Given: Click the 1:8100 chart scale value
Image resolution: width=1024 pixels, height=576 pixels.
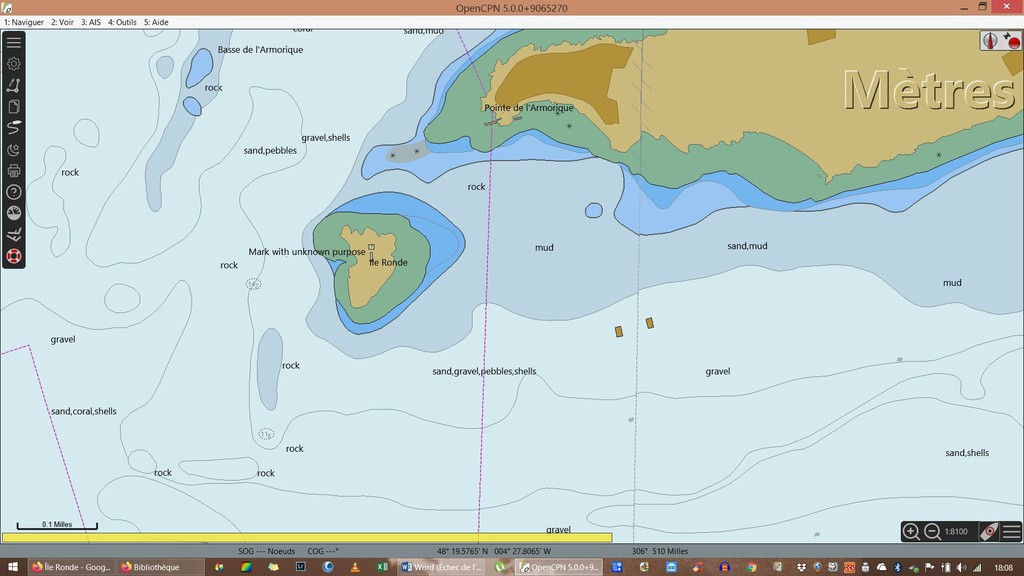Looking at the screenshot, I should pyautogui.click(x=956, y=532).
